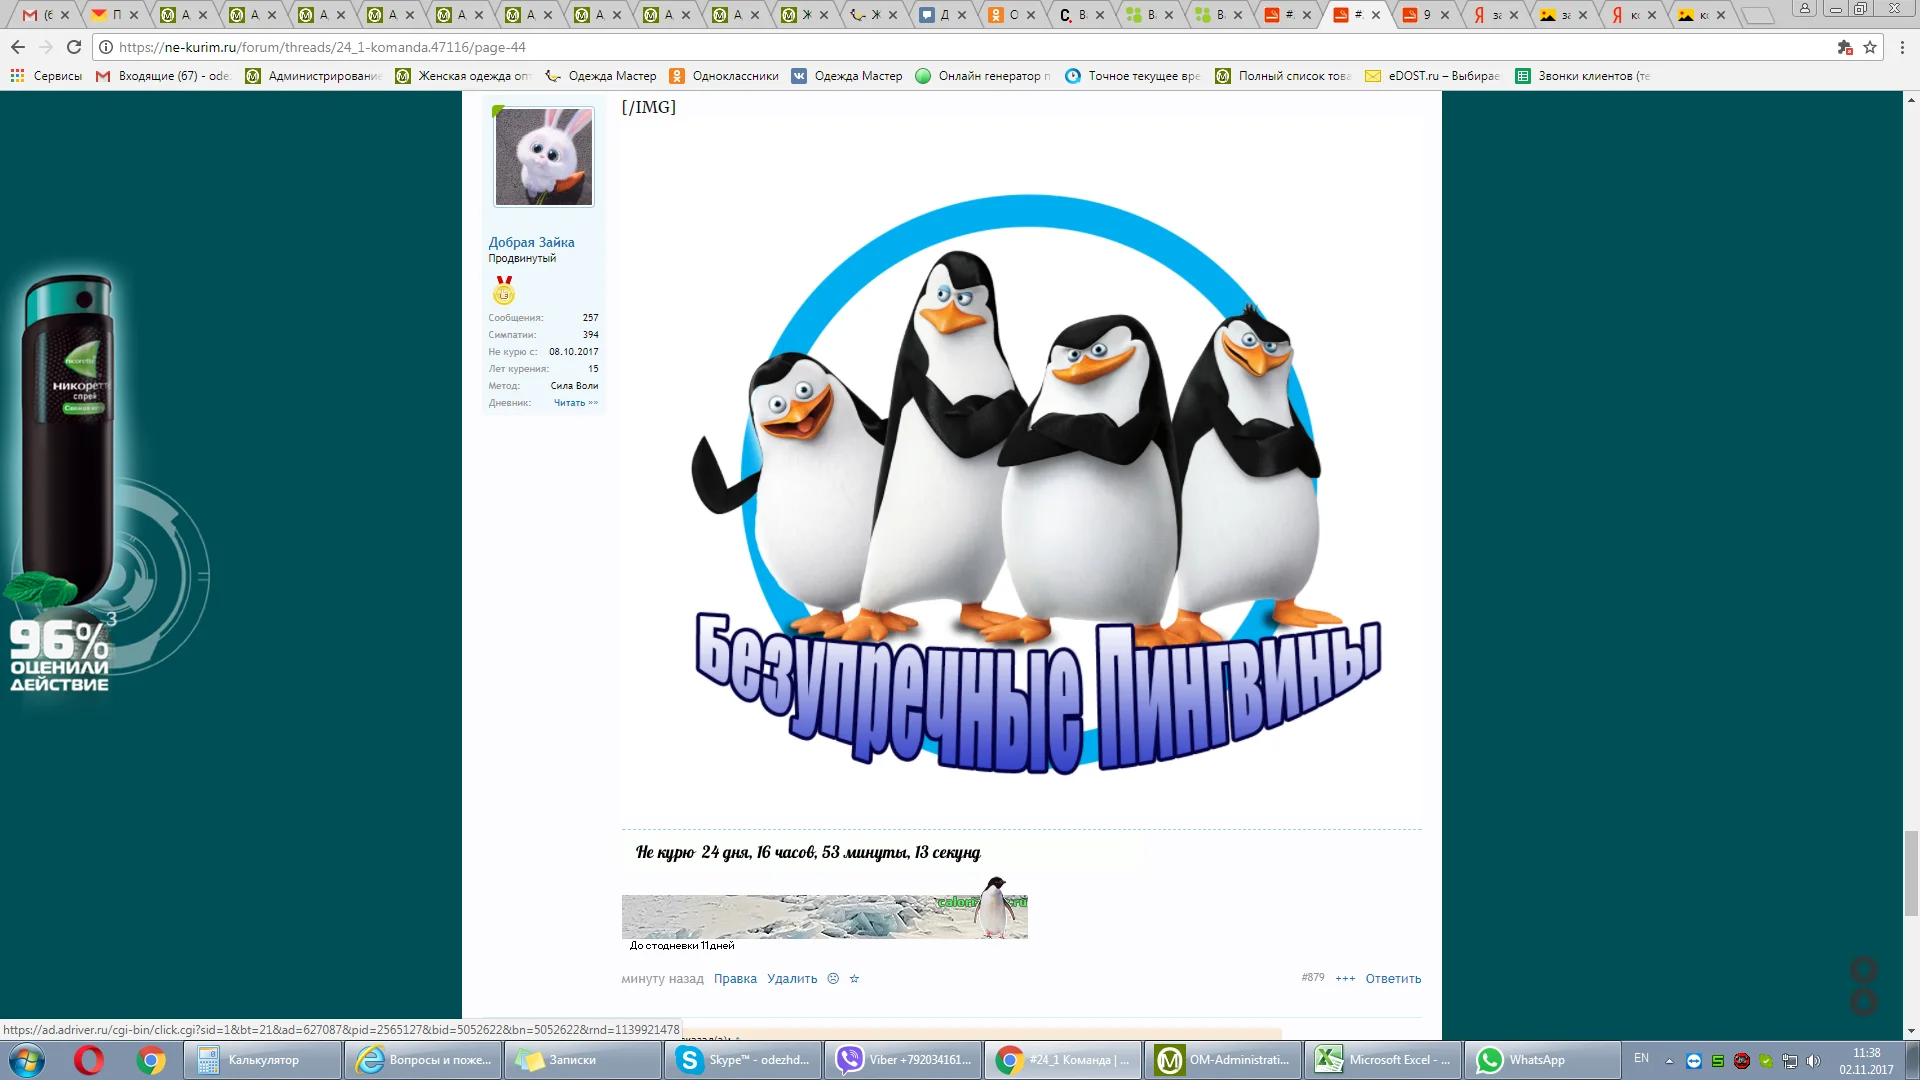
Task: Open the Одноклассники bookmark
Action: click(724, 76)
